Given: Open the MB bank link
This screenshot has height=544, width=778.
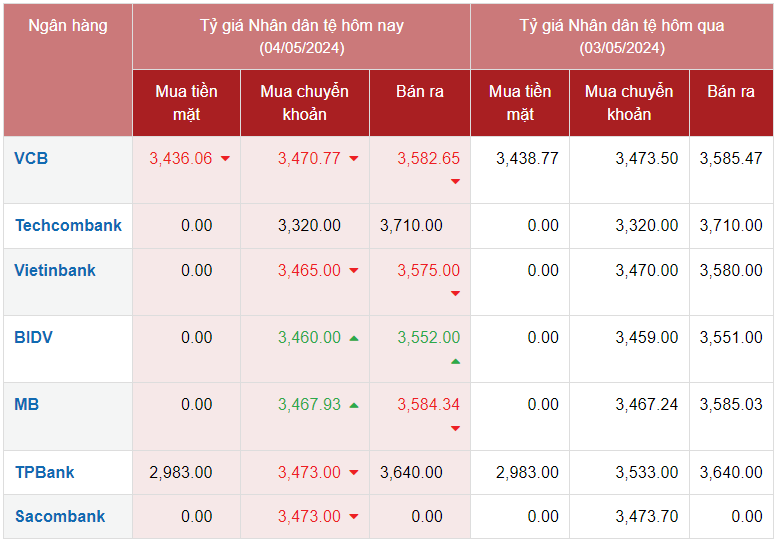Looking at the screenshot, I should coord(27,404).
